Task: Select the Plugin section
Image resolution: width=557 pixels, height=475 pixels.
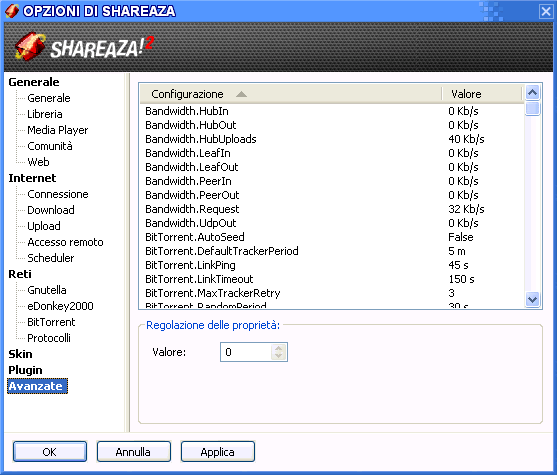Action: pos(25,370)
